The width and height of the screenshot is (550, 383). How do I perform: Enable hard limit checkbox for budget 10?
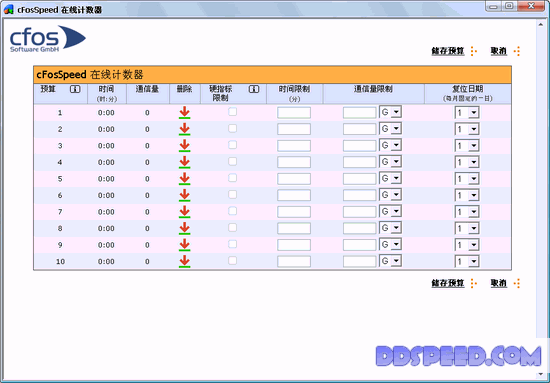click(233, 260)
